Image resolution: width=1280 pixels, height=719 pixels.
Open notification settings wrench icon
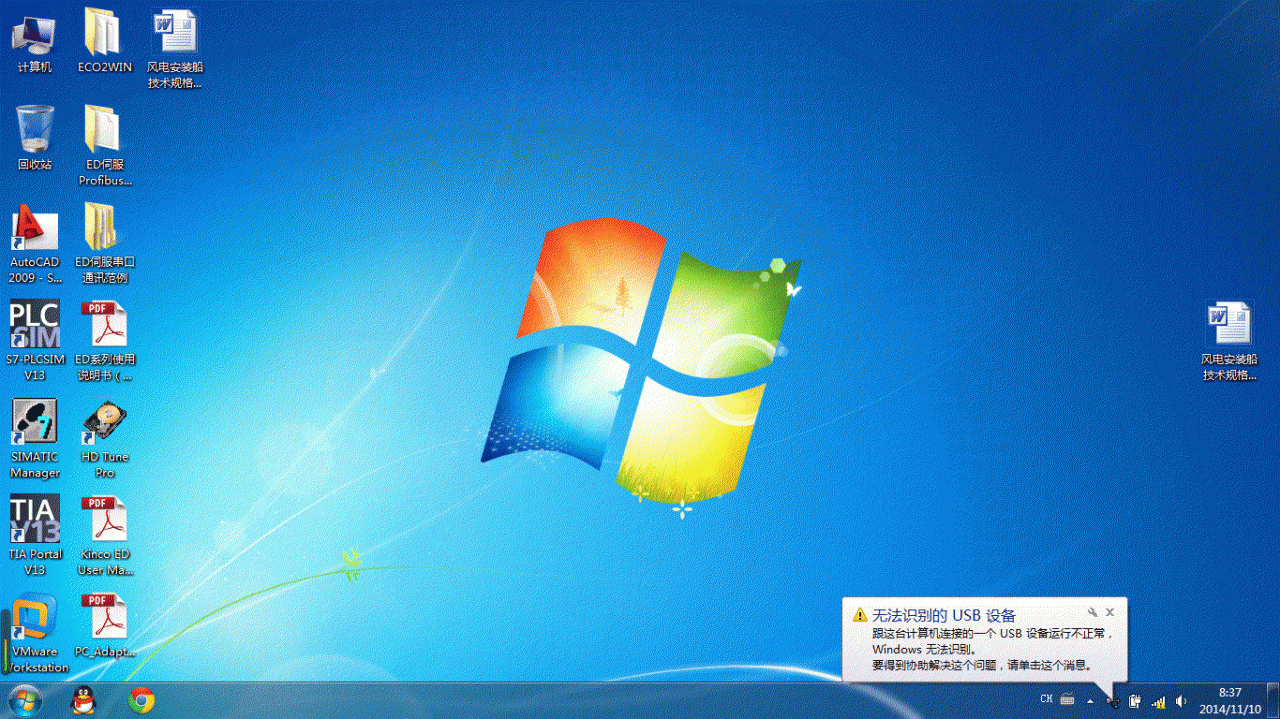(1093, 612)
